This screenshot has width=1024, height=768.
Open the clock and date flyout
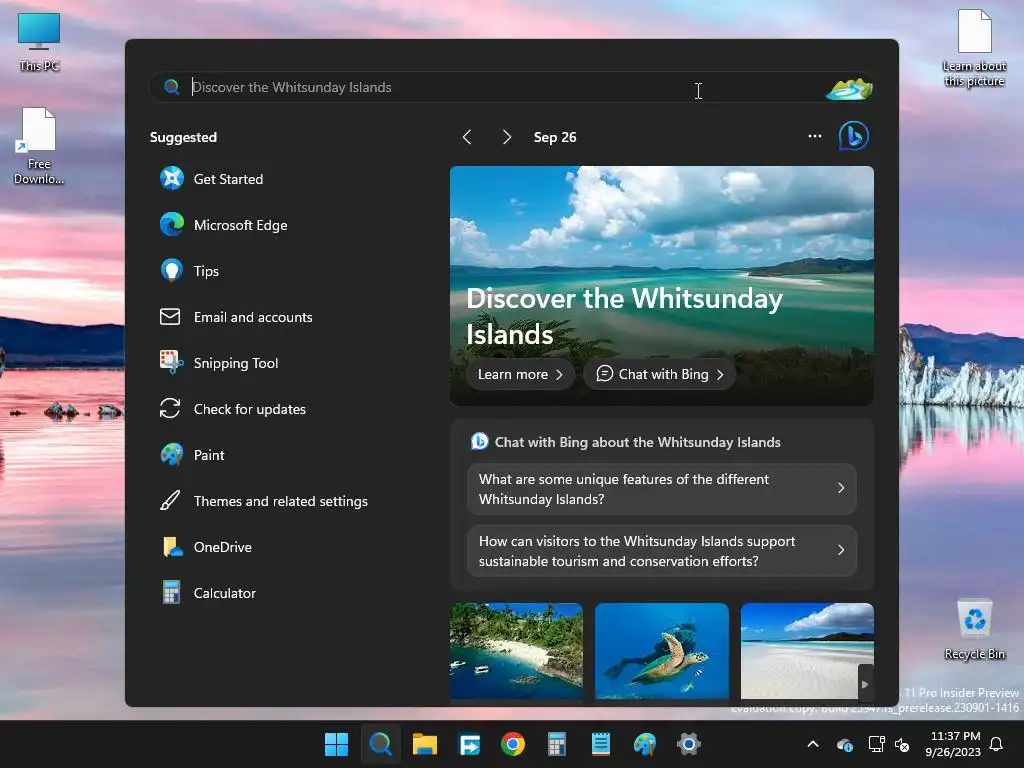(953, 744)
